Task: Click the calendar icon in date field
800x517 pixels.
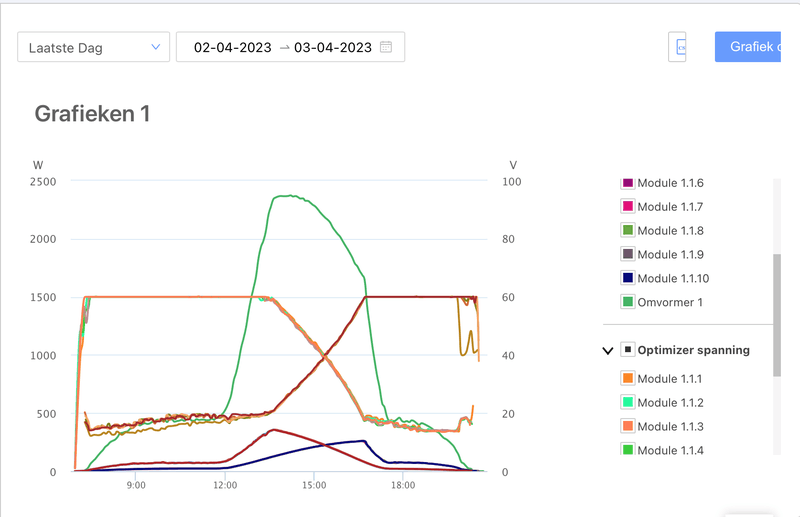Action: coord(386,47)
